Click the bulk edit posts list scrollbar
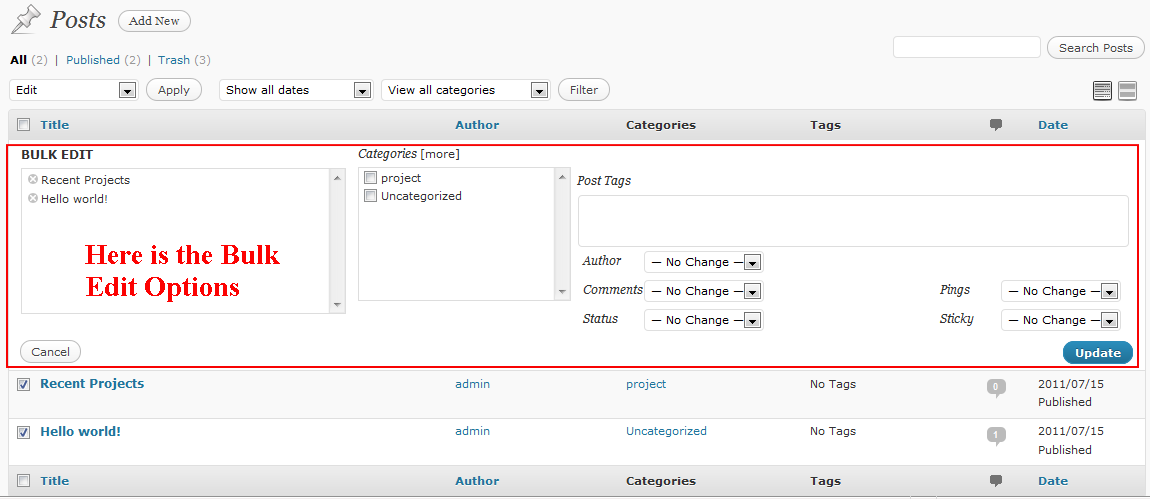The height and width of the screenshot is (499, 1150). coord(337,240)
